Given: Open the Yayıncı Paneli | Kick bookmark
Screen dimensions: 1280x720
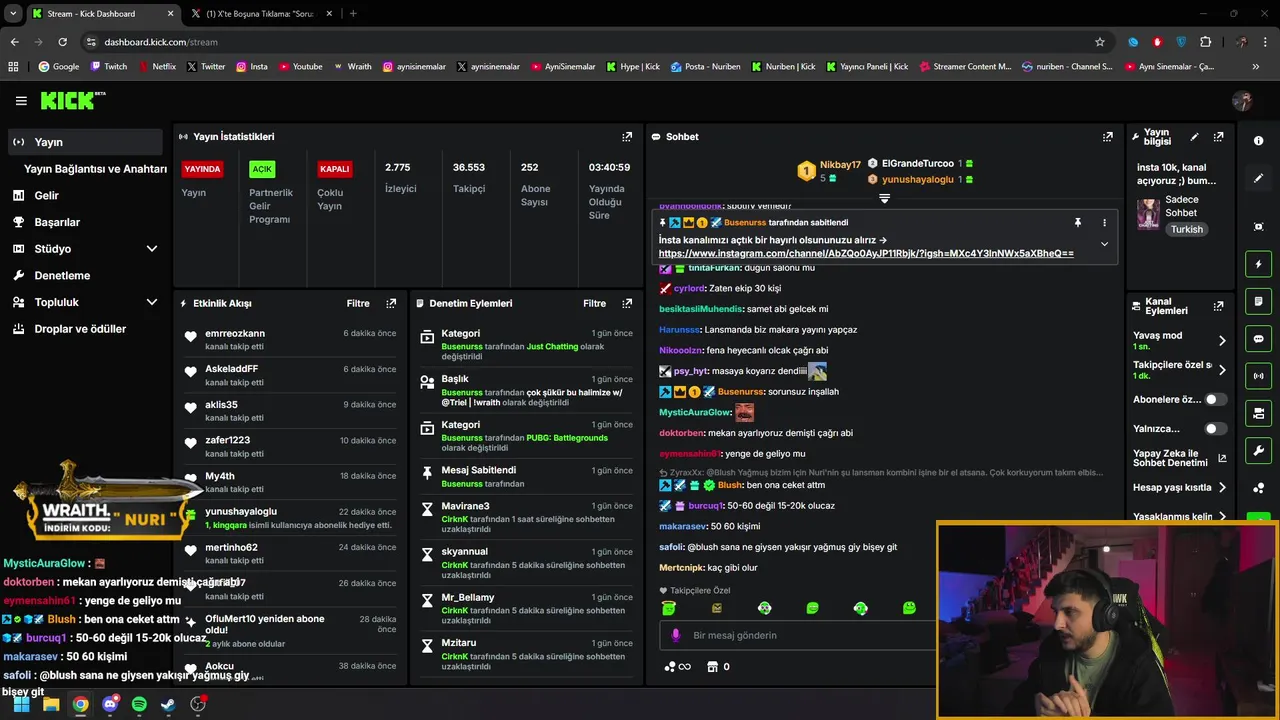Looking at the screenshot, I should (867, 67).
